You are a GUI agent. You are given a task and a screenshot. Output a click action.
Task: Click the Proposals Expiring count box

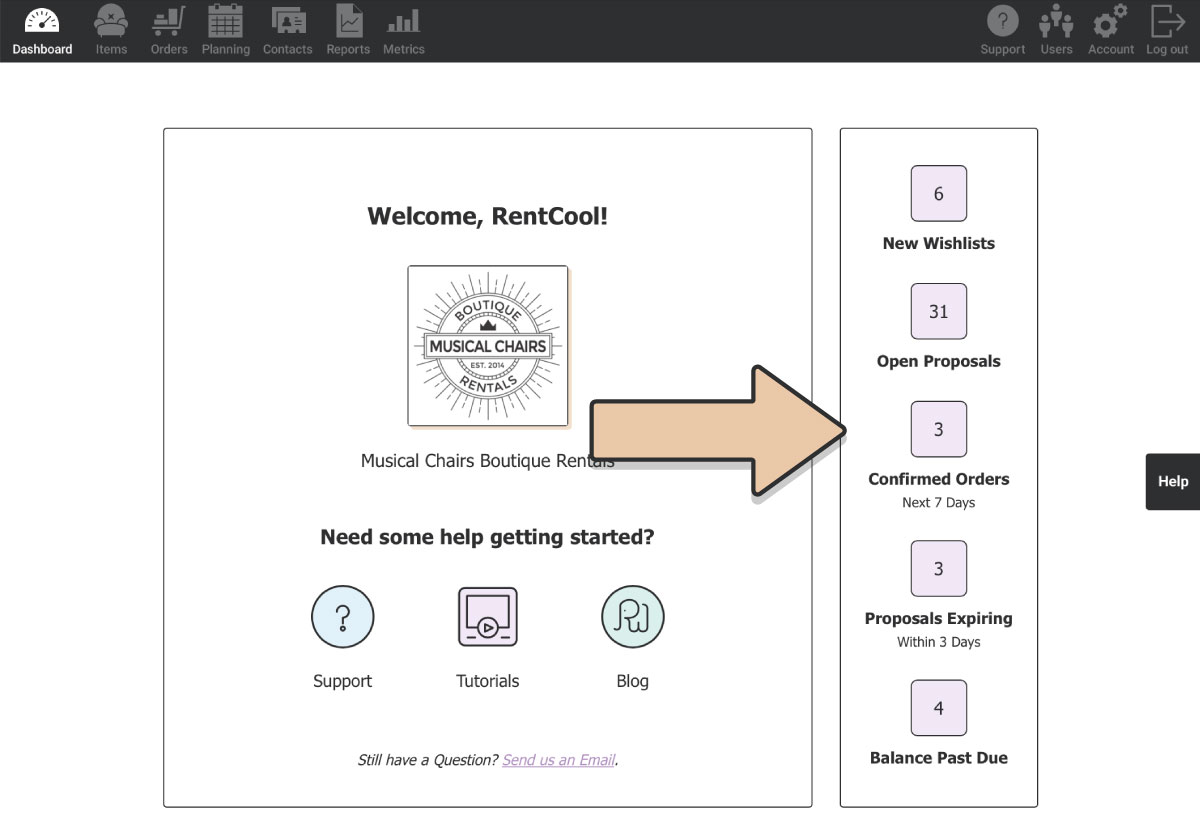click(938, 569)
